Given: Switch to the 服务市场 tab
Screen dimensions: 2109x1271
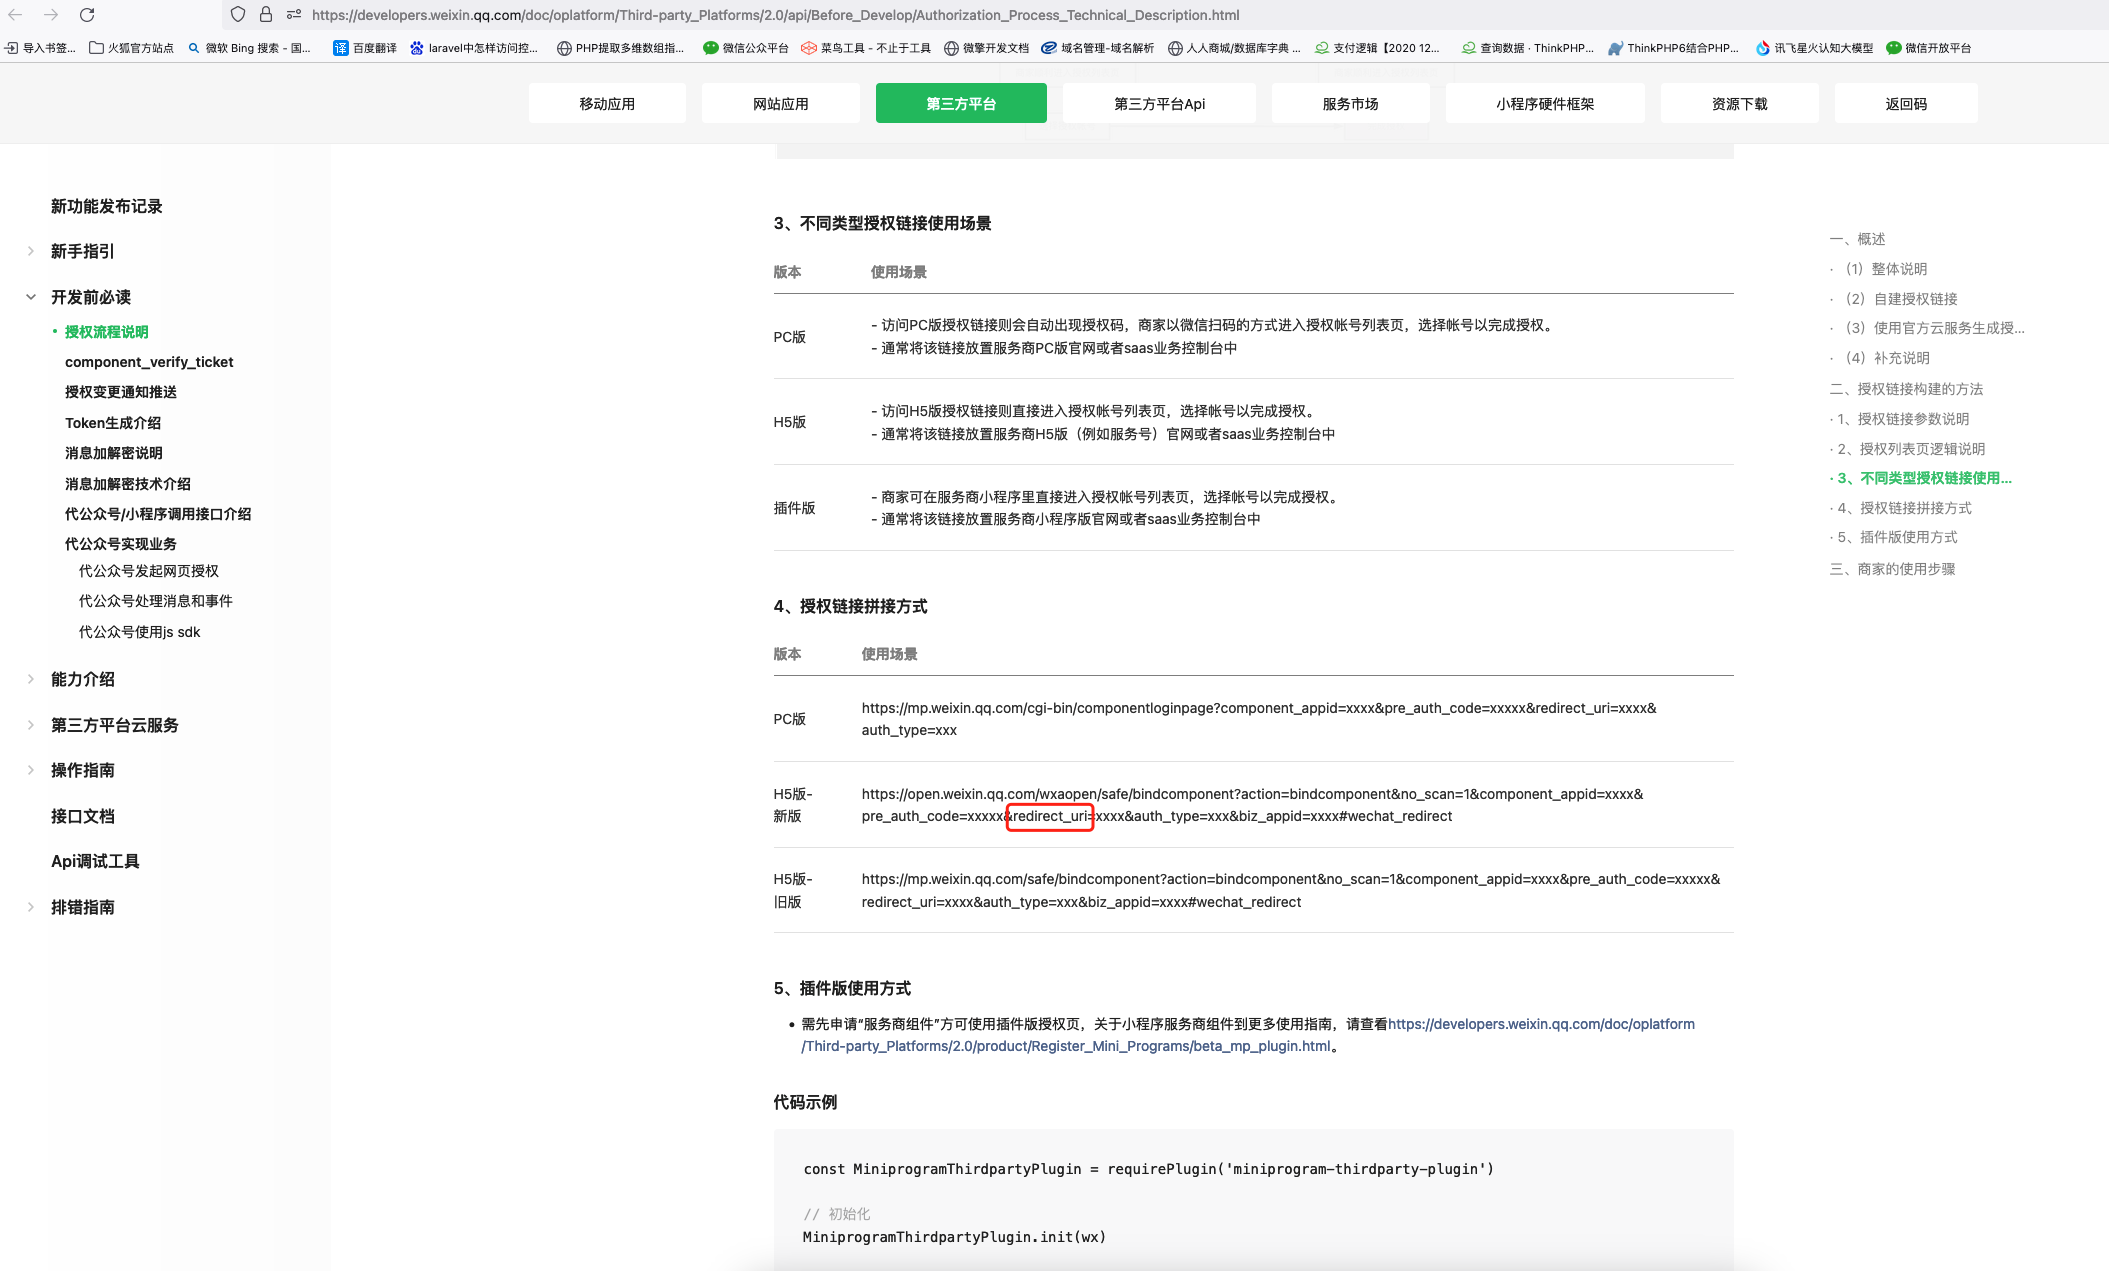Looking at the screenshot, I should coord(1350,104).
